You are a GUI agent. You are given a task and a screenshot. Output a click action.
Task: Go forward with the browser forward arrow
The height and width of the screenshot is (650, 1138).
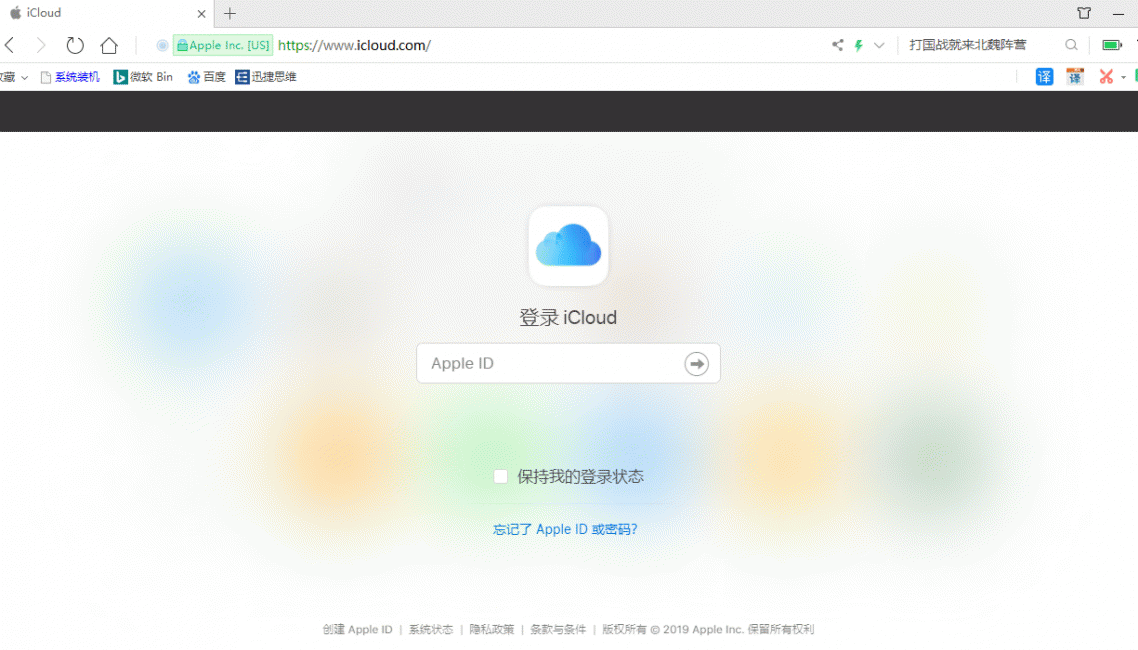tap(41, 45)
